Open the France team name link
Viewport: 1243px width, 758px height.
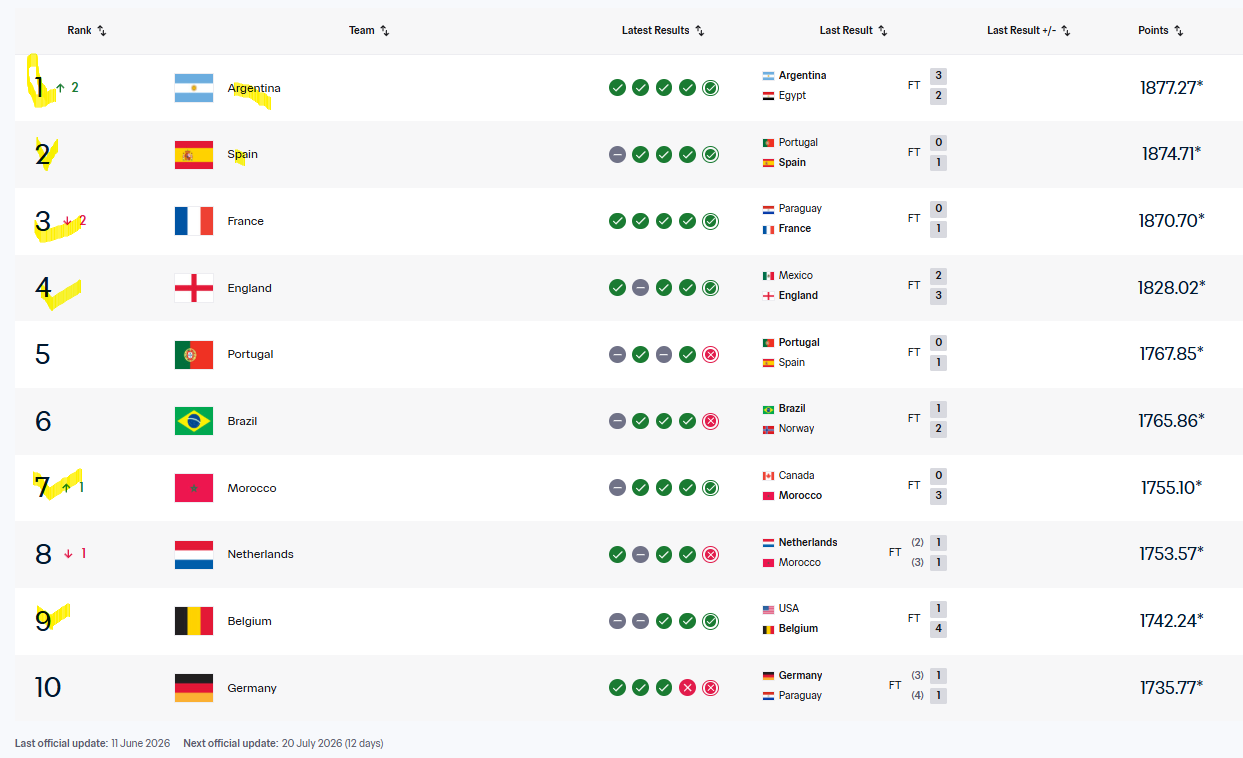point(246,221)
